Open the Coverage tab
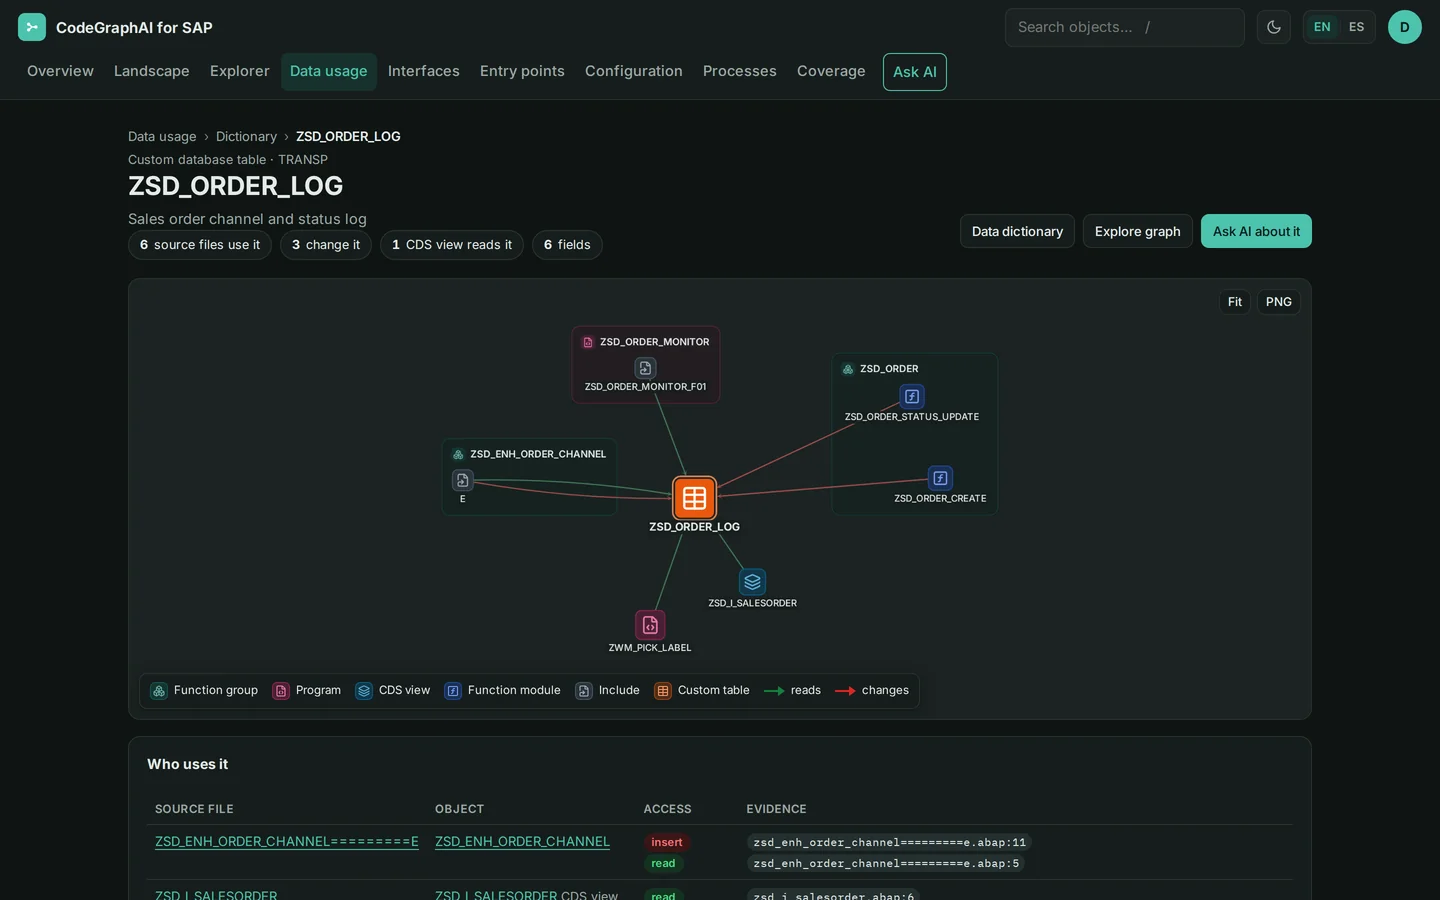Image resolution: width=1440 pixels, height=900 pixels. coord(831,71)
